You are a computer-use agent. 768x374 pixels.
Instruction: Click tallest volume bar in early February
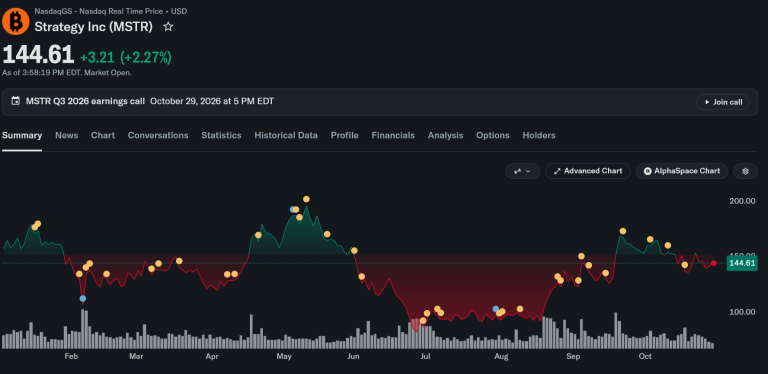click(x=83, y=329)
